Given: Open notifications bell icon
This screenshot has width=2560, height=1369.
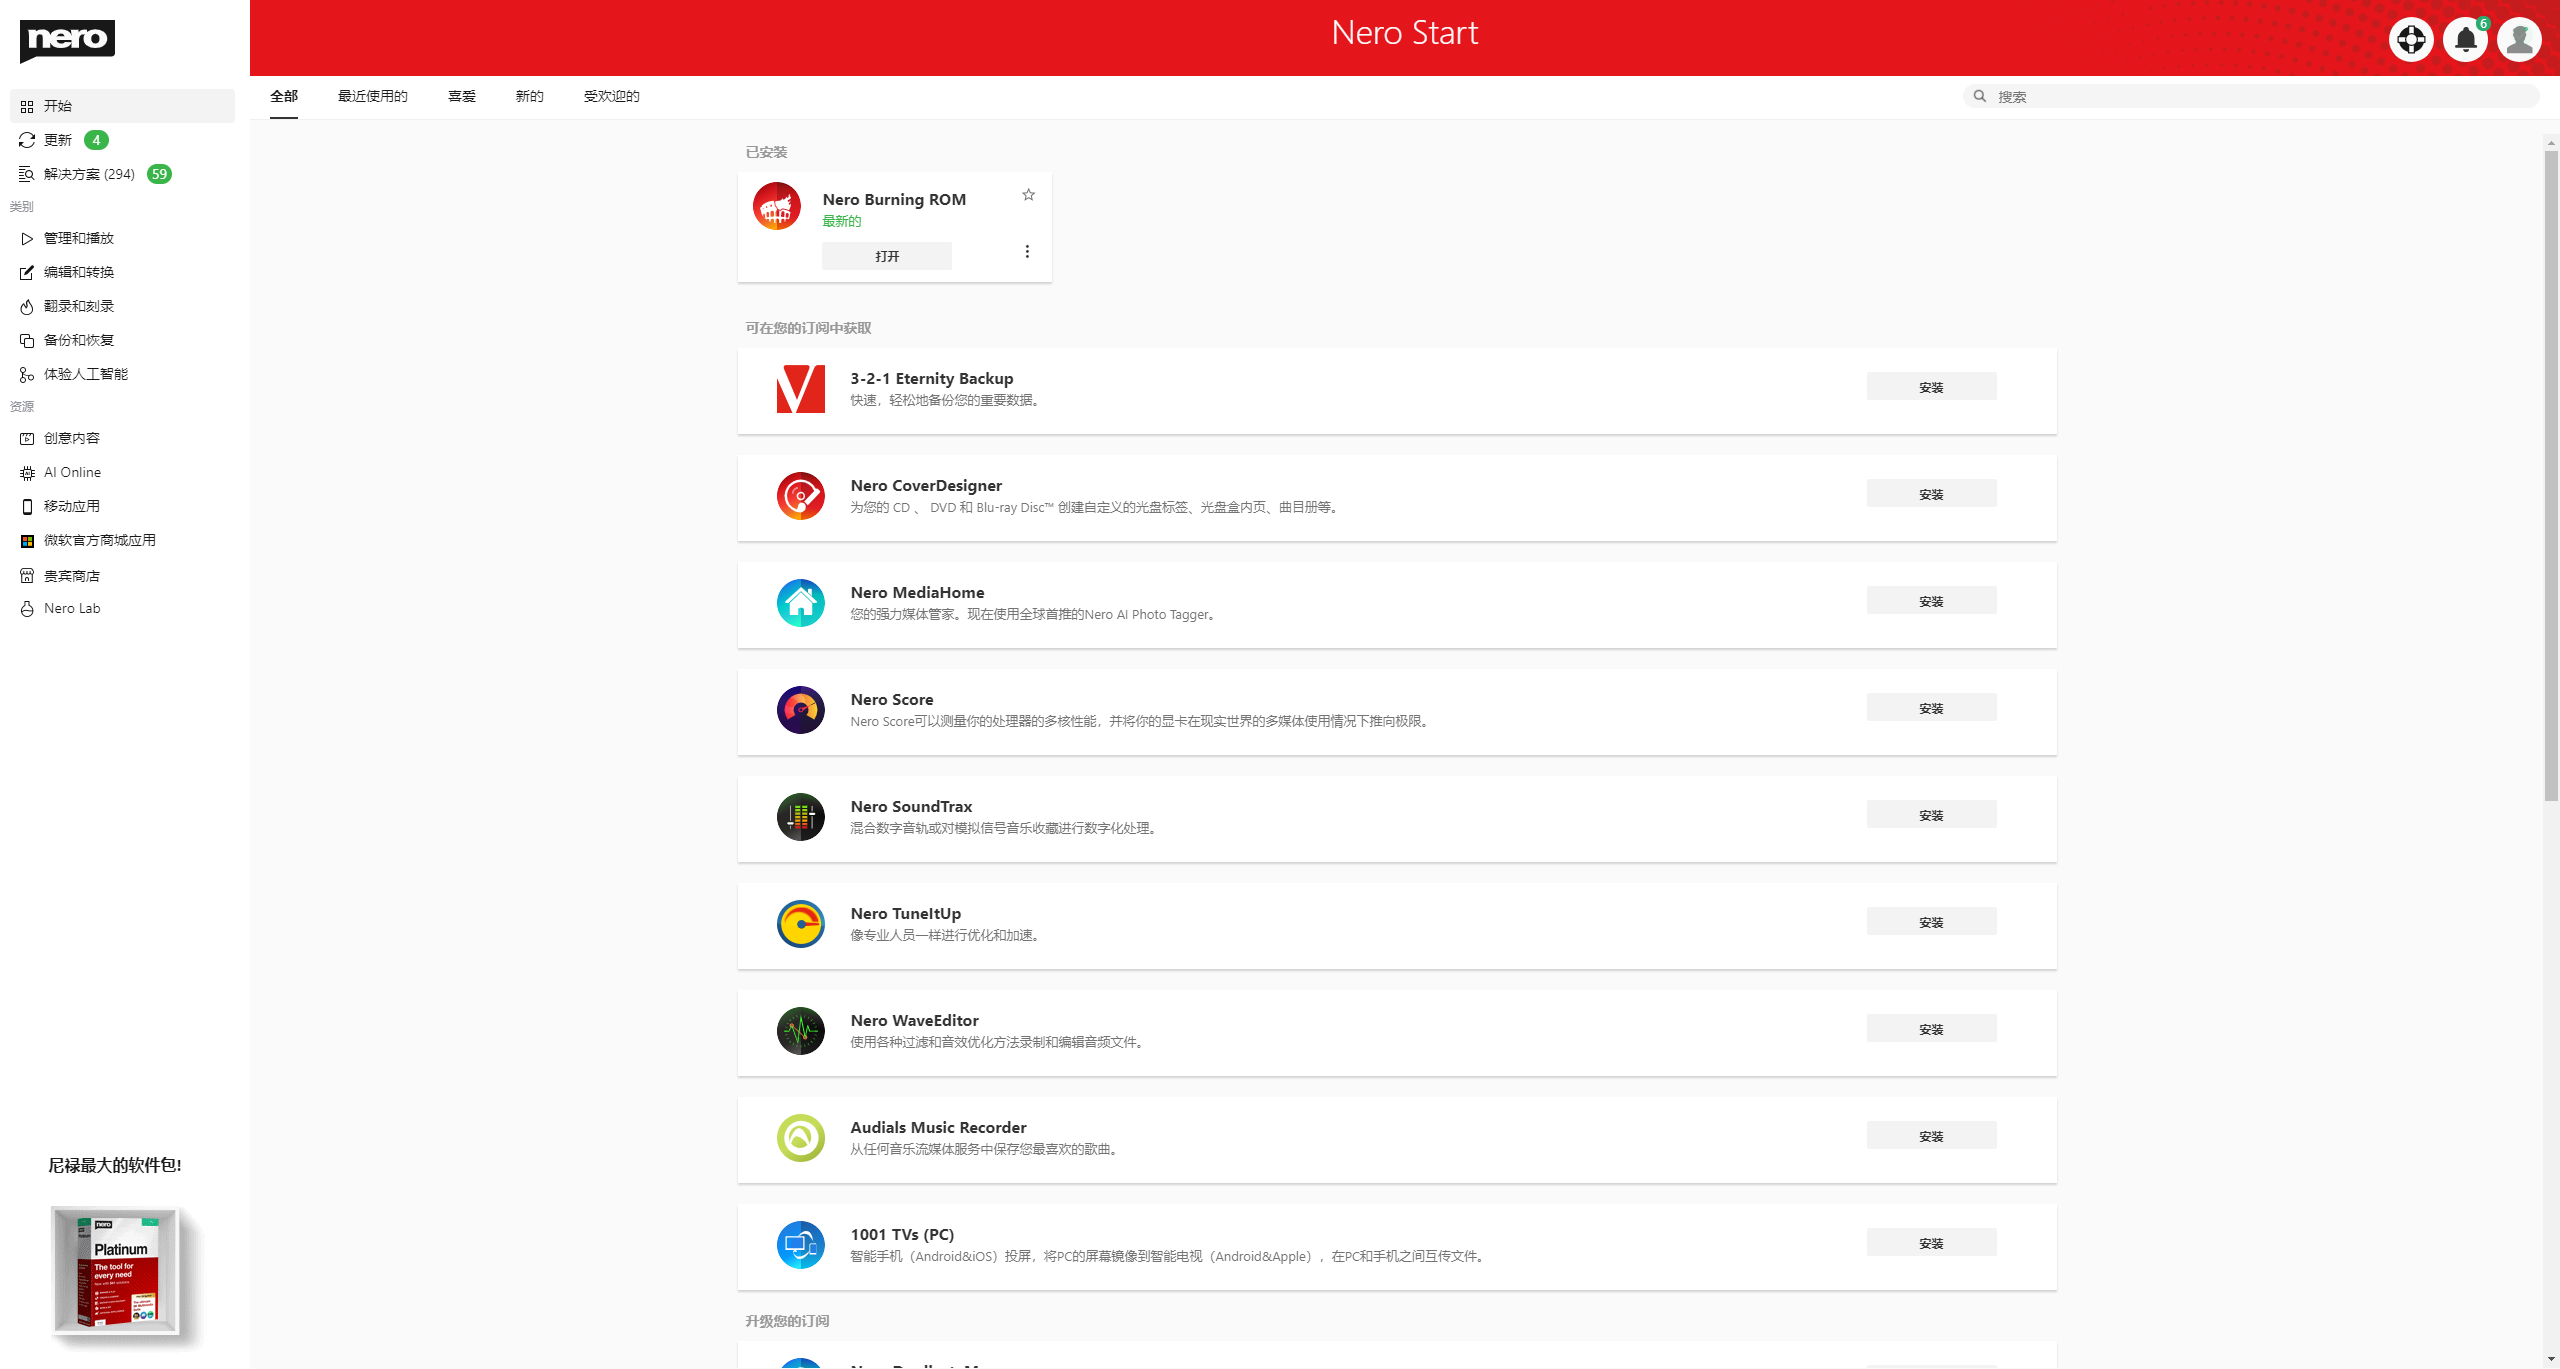Looking at the screenshot, I should [x=2465, y=40].
